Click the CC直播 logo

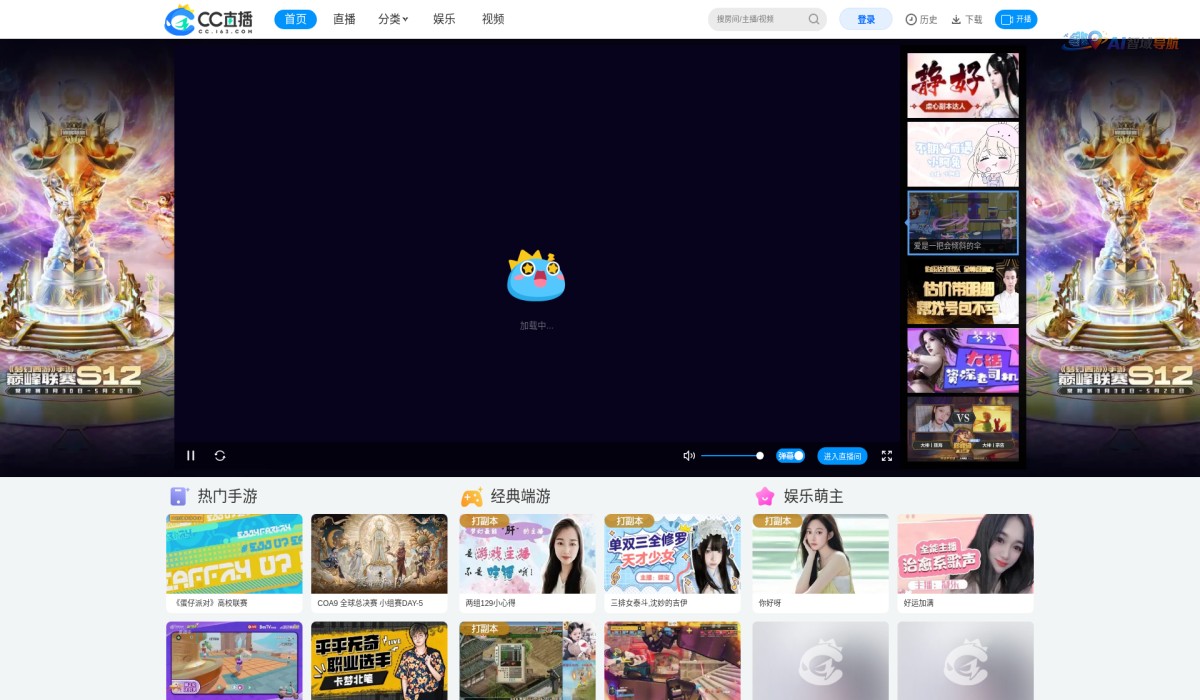[207, 18]
